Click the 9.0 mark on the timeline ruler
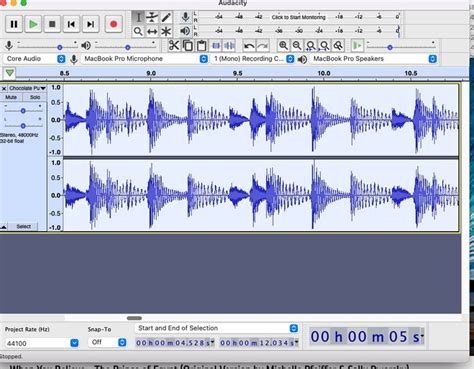474x369 pixels. [151, 73]
